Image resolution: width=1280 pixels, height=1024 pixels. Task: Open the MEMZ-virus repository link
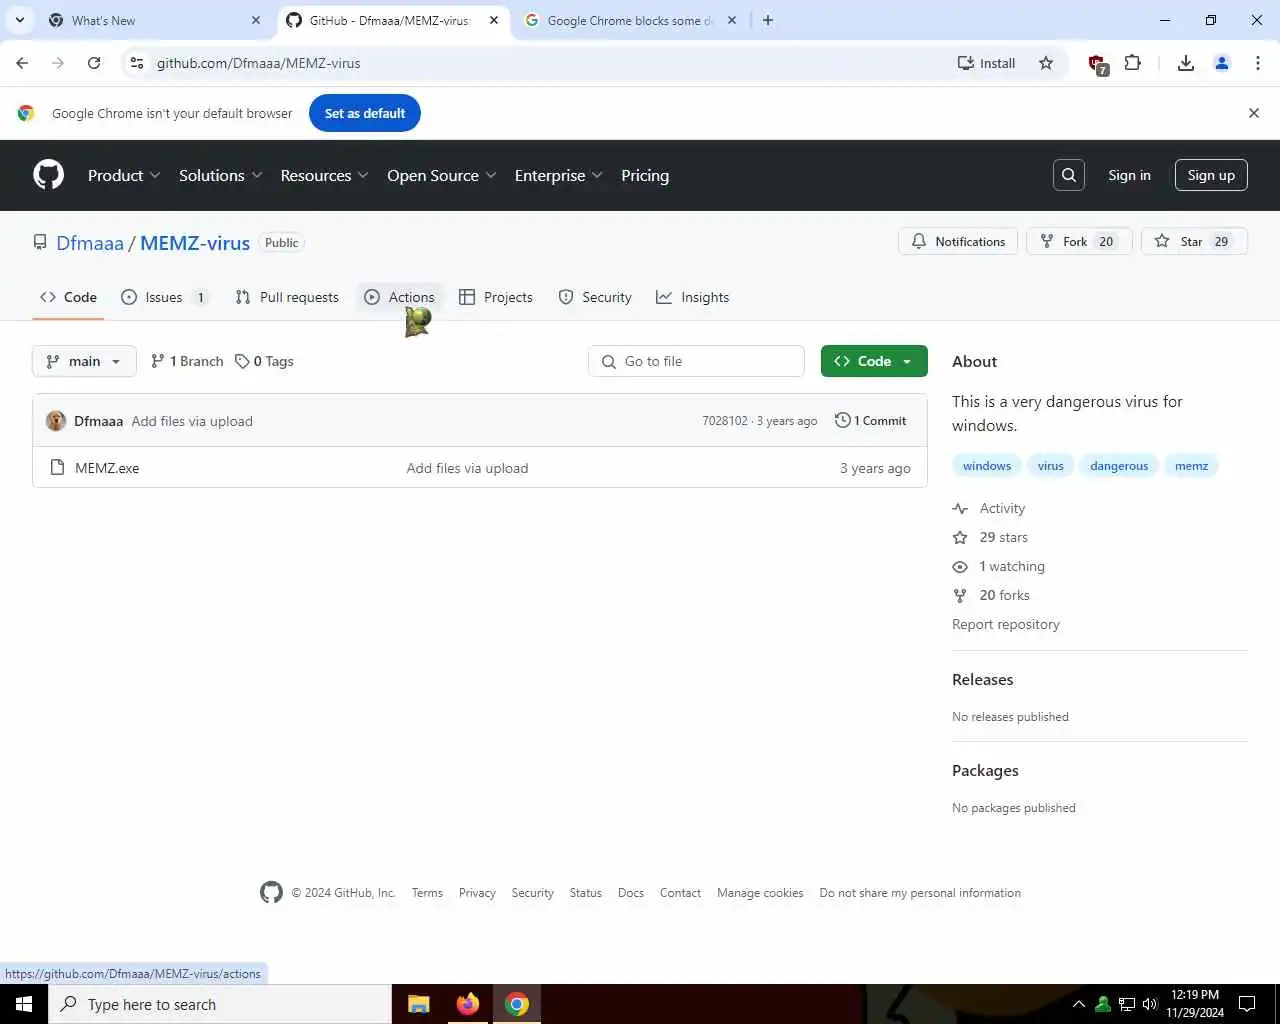click(x=195, y=243)
